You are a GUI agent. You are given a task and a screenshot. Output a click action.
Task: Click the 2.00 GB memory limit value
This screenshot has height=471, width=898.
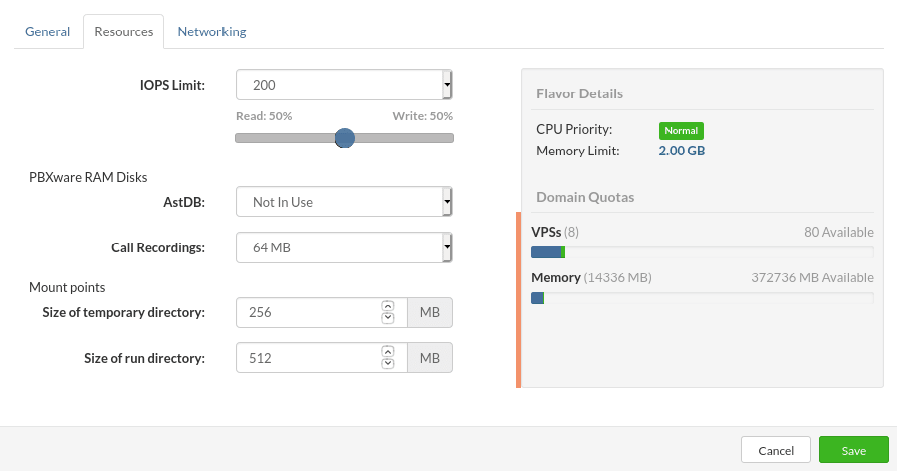[682, 151]
